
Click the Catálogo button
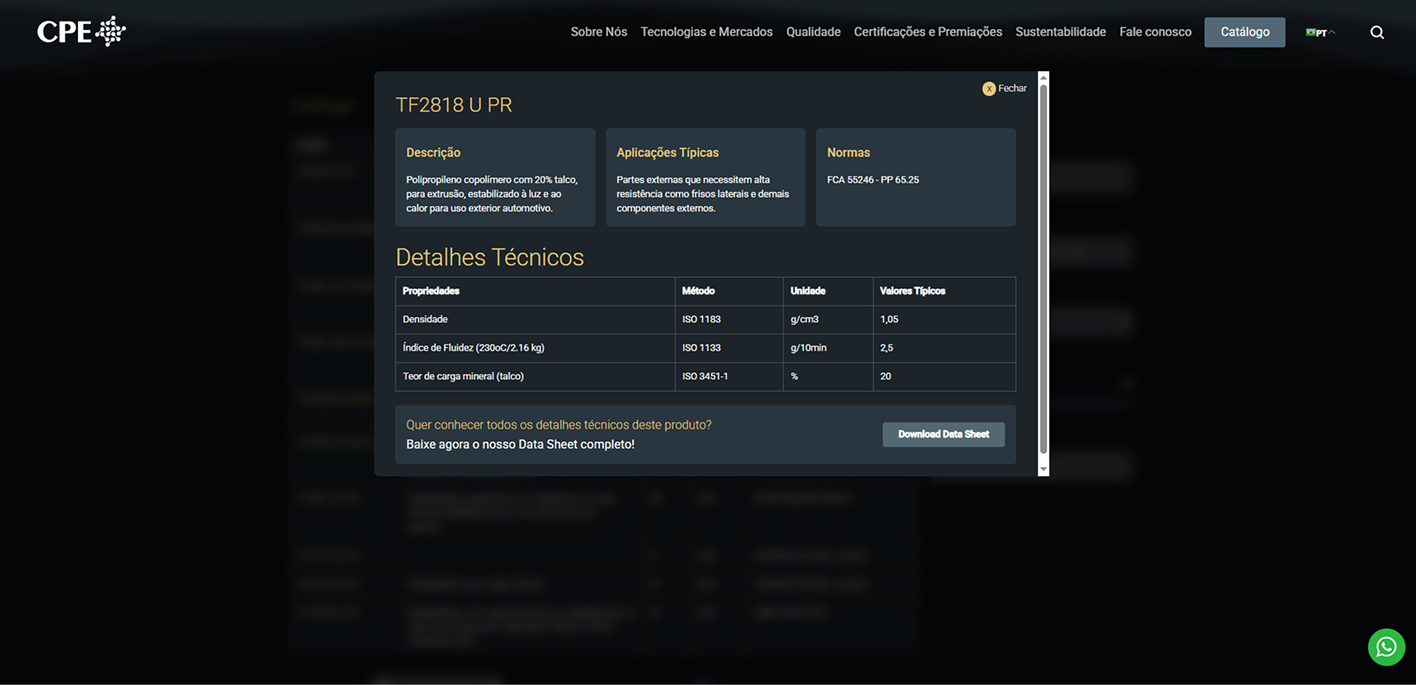point(1245,32)
